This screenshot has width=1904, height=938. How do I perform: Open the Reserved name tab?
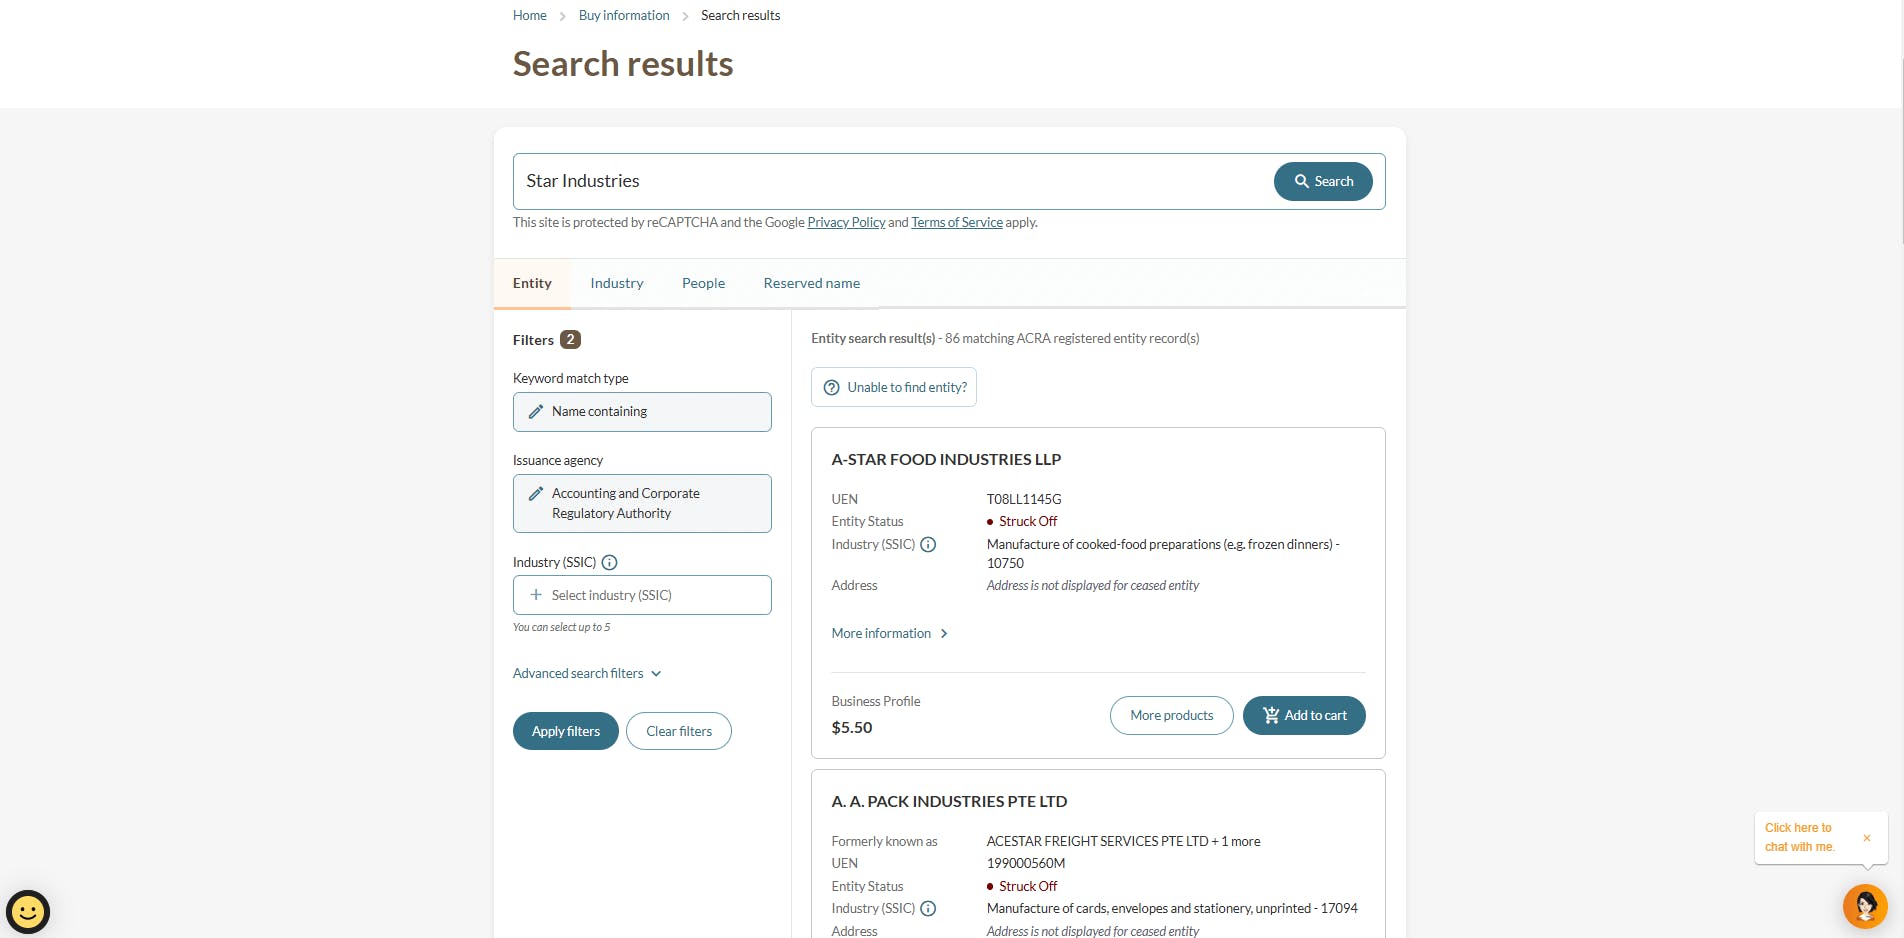point(811,283)
